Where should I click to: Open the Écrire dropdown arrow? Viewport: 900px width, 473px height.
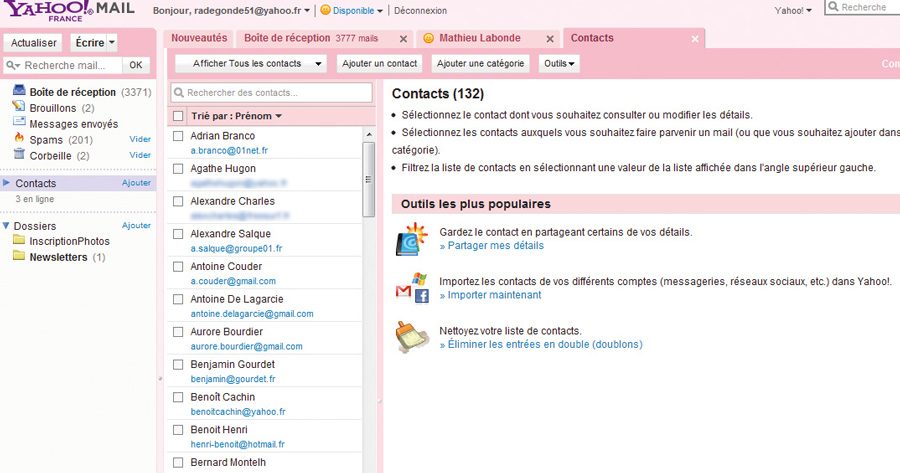pyautogui.click(x=111, y=43)
